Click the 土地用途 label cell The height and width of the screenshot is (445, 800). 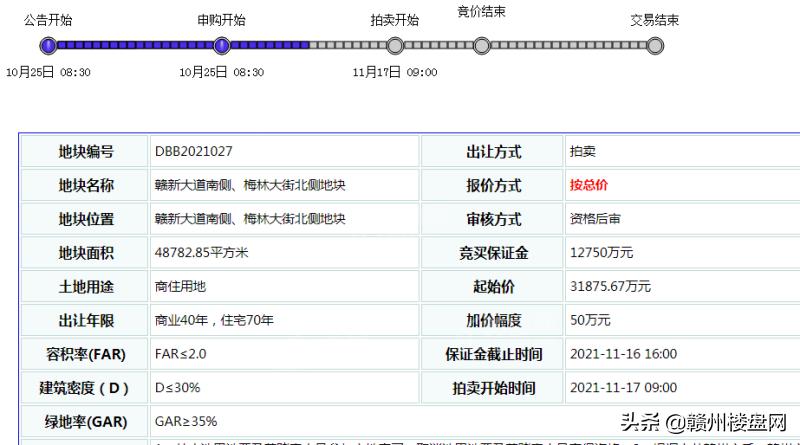pyautogui.click(x=85, y=286)
